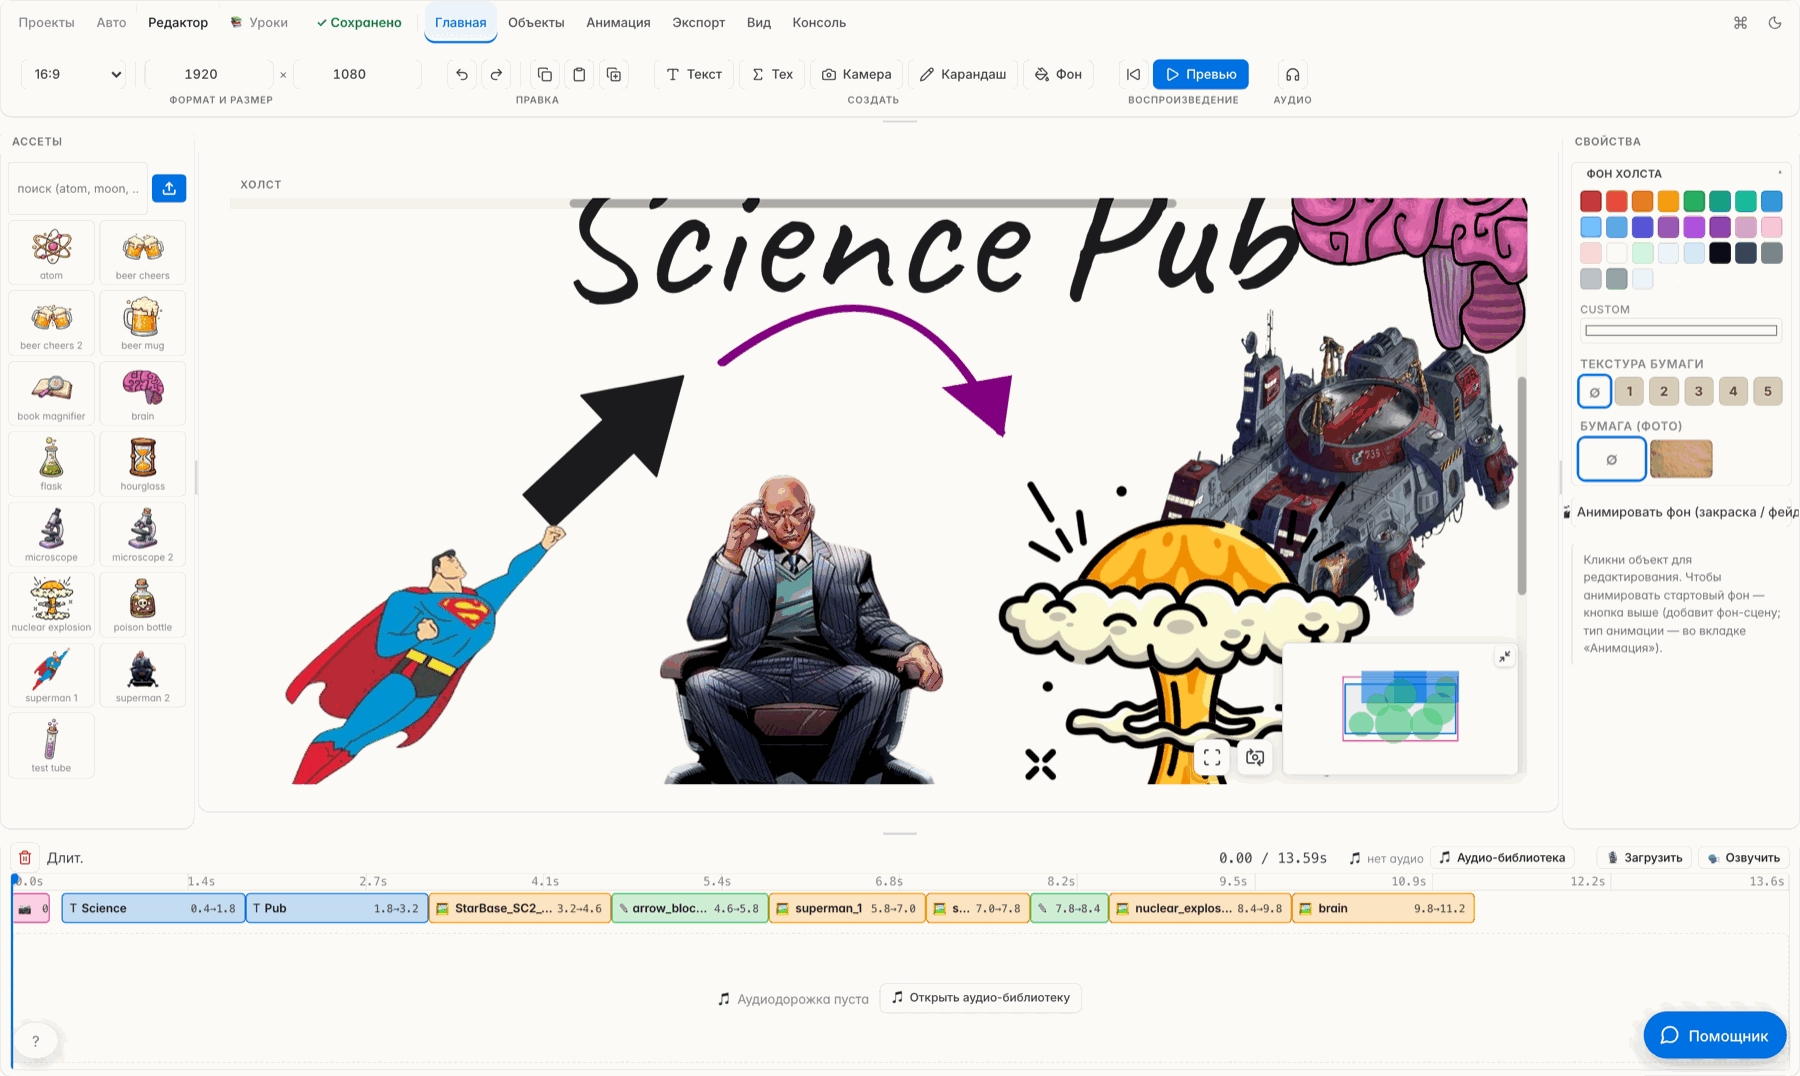Click the asset upload button
The image size is (1800, 1076).
[169, 188]
